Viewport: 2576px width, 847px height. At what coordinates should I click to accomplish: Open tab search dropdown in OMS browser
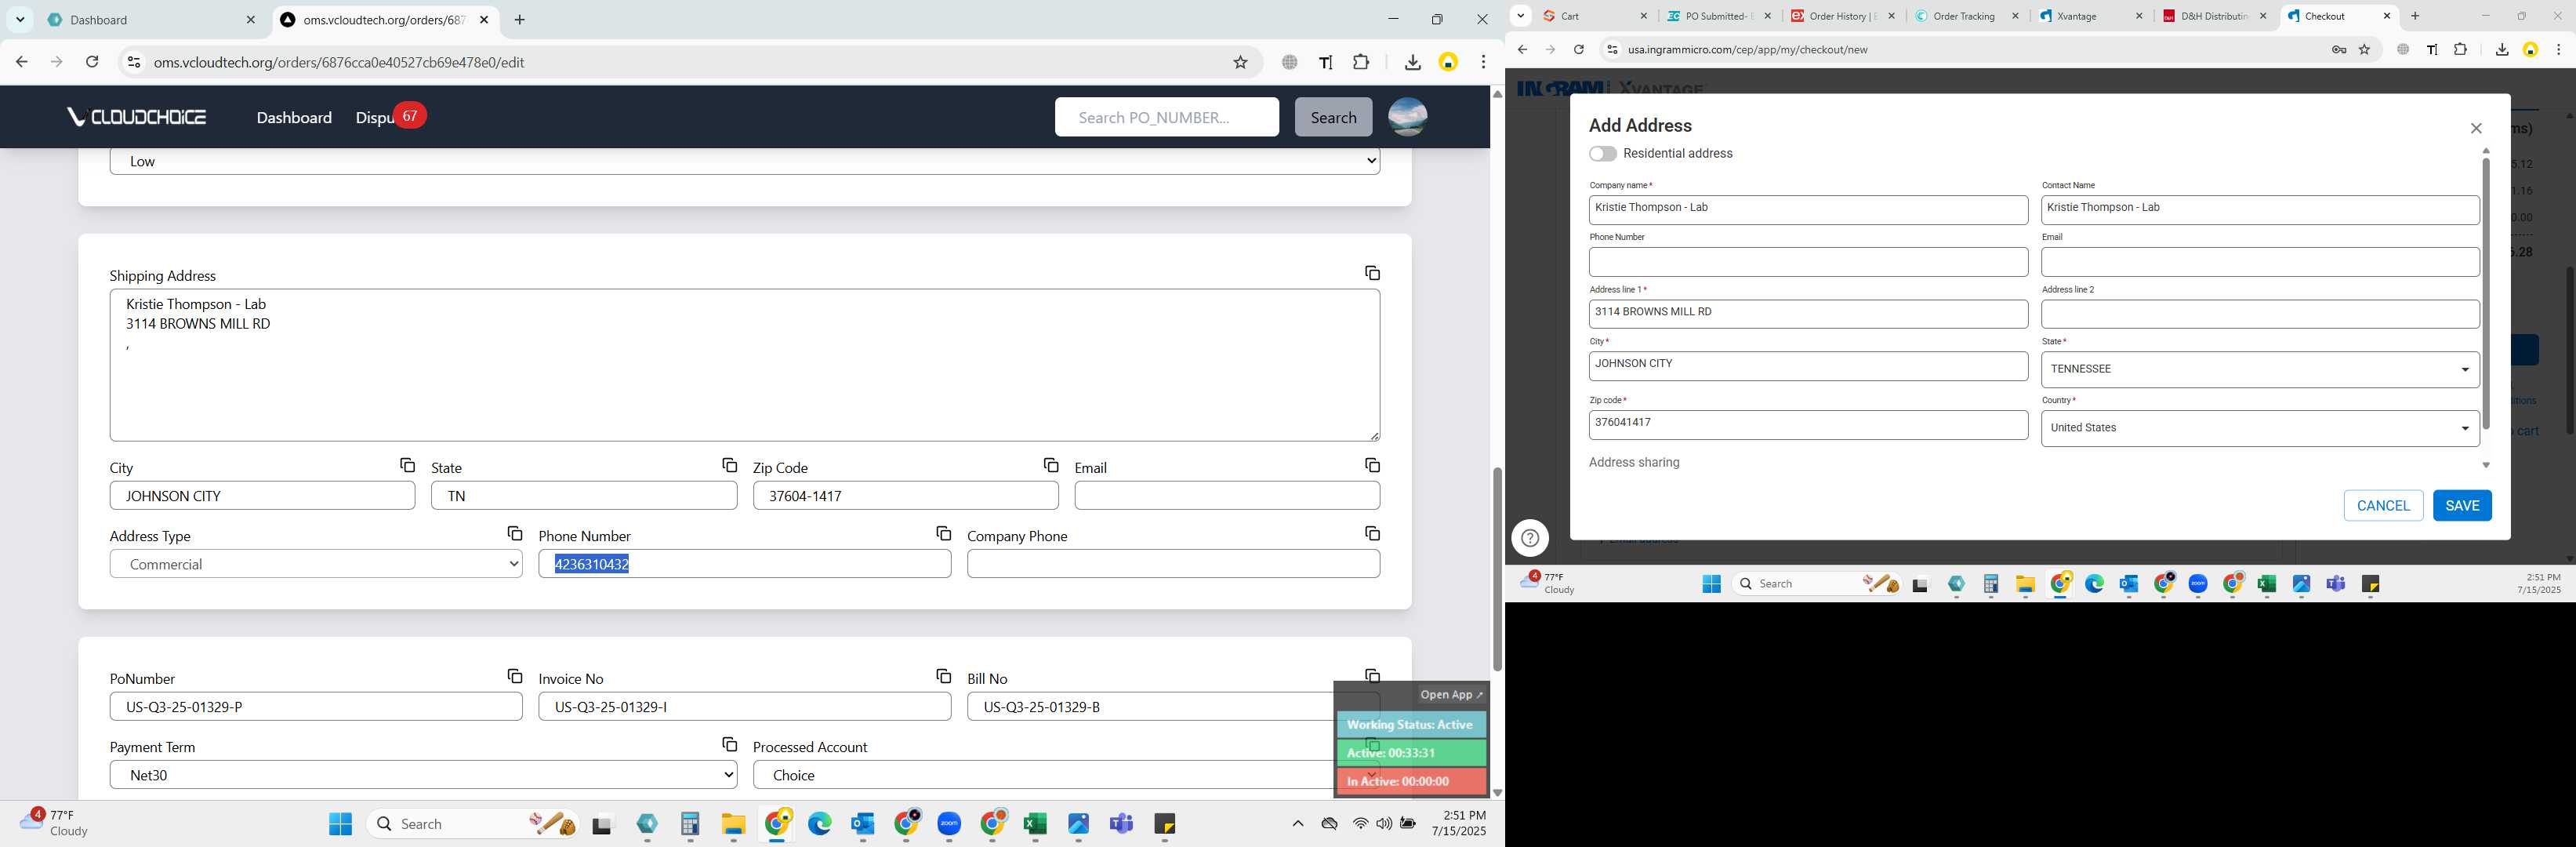pyautogui.click(x=20, y=19)
